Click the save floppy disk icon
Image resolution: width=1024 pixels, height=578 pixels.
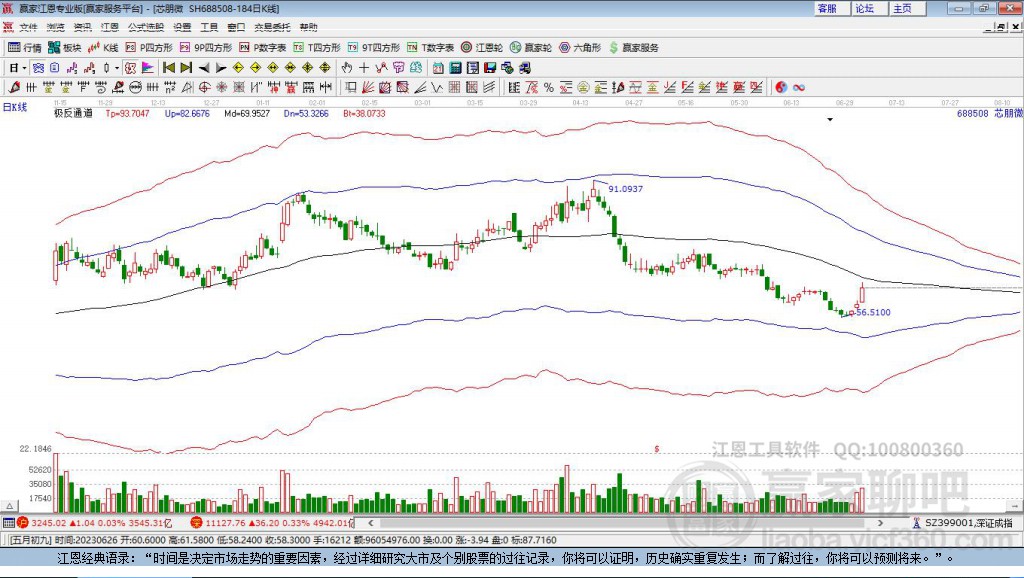click(490, 68)
